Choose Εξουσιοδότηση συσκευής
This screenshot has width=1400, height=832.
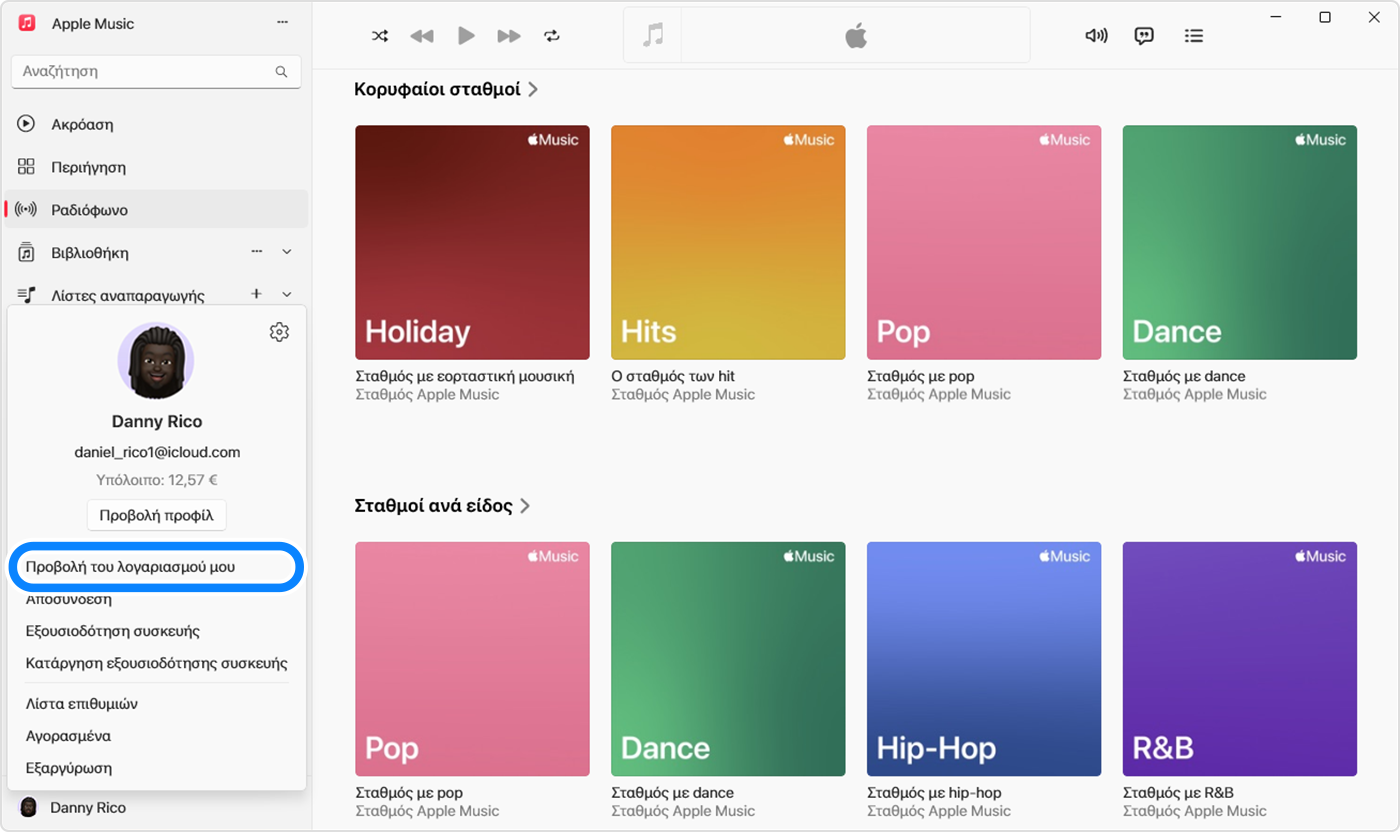[x=113, y=631]
